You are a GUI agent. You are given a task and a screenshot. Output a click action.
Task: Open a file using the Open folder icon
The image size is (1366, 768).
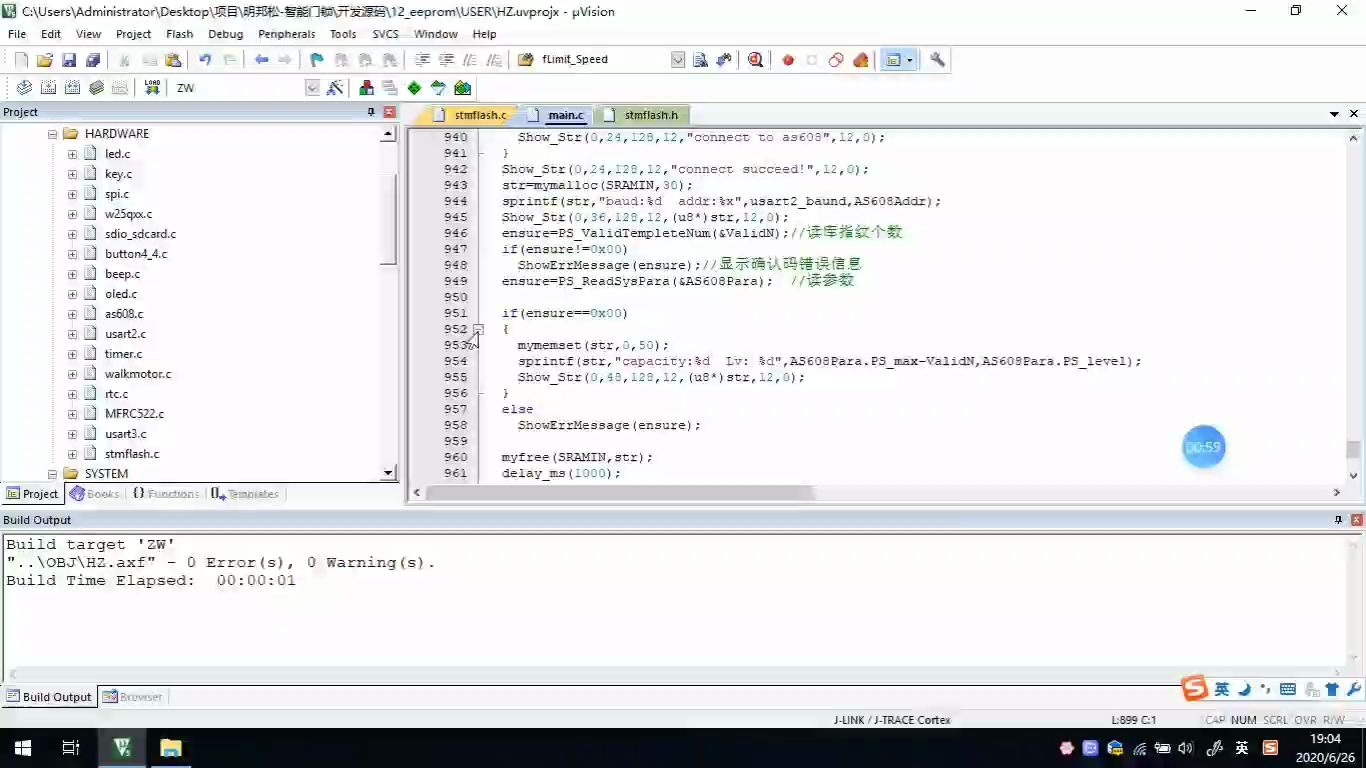pyautogui.click(x=45, y=60)
